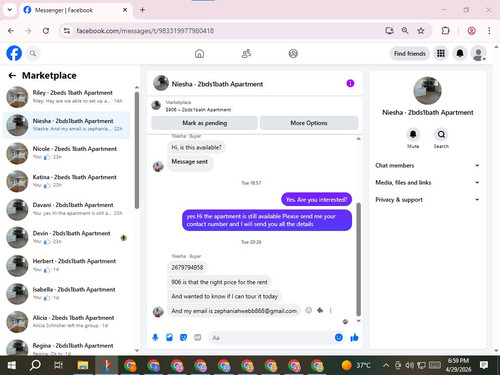Click the "Yes. Are you interested?" message bubble
500x375 pixels.
[316, 199]
